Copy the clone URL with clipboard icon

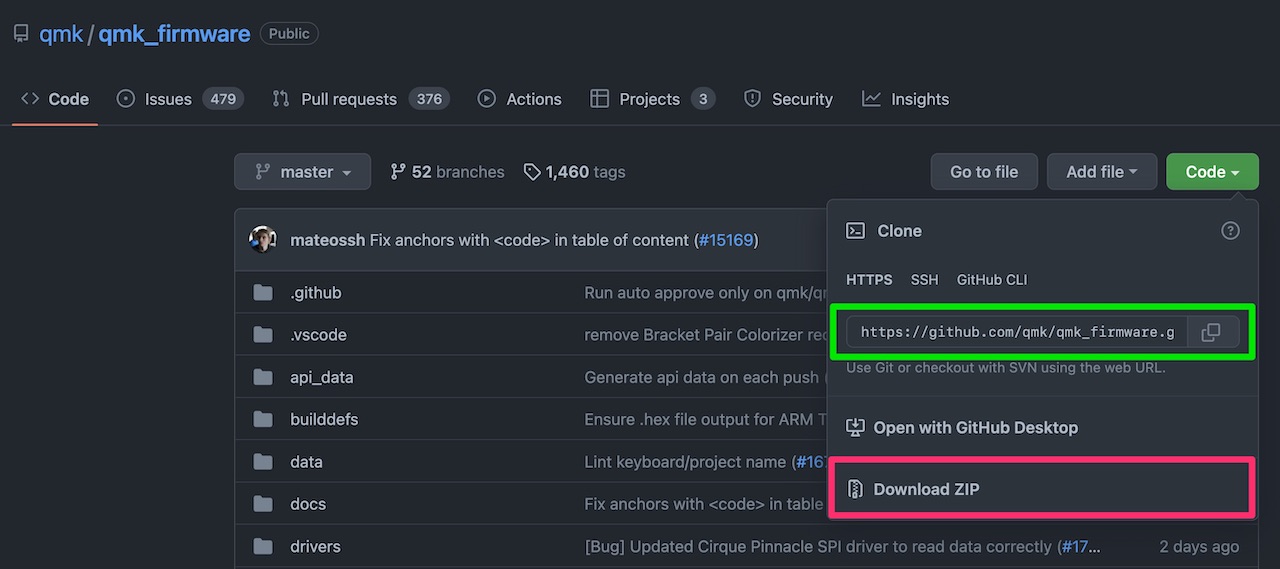coord(1211,332)
